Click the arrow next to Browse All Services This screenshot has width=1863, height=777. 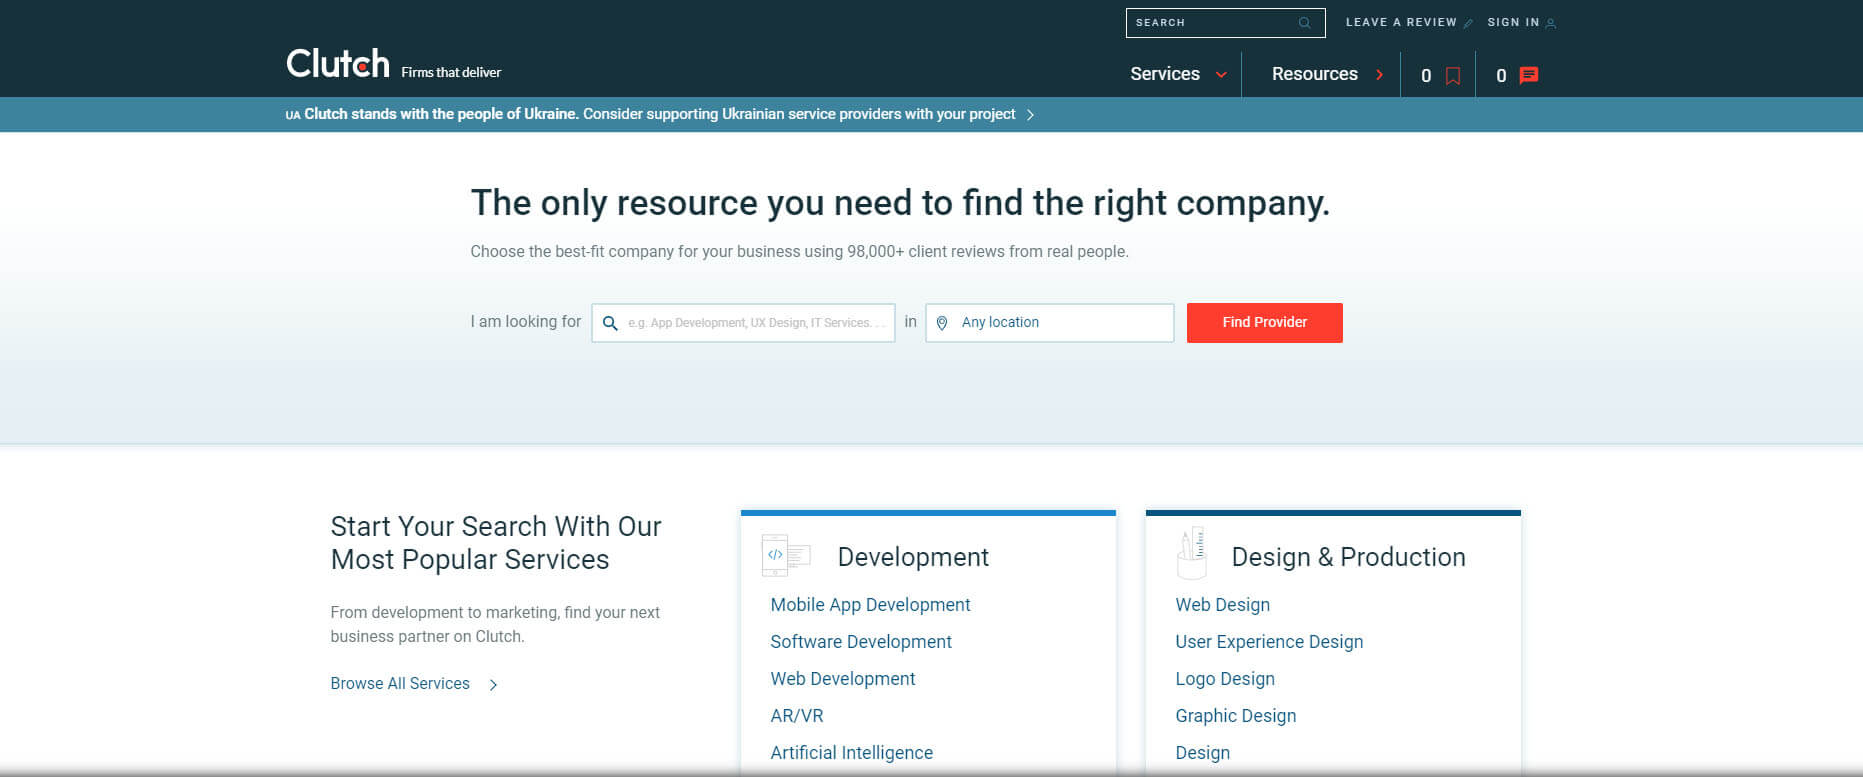tap(493, 685)
